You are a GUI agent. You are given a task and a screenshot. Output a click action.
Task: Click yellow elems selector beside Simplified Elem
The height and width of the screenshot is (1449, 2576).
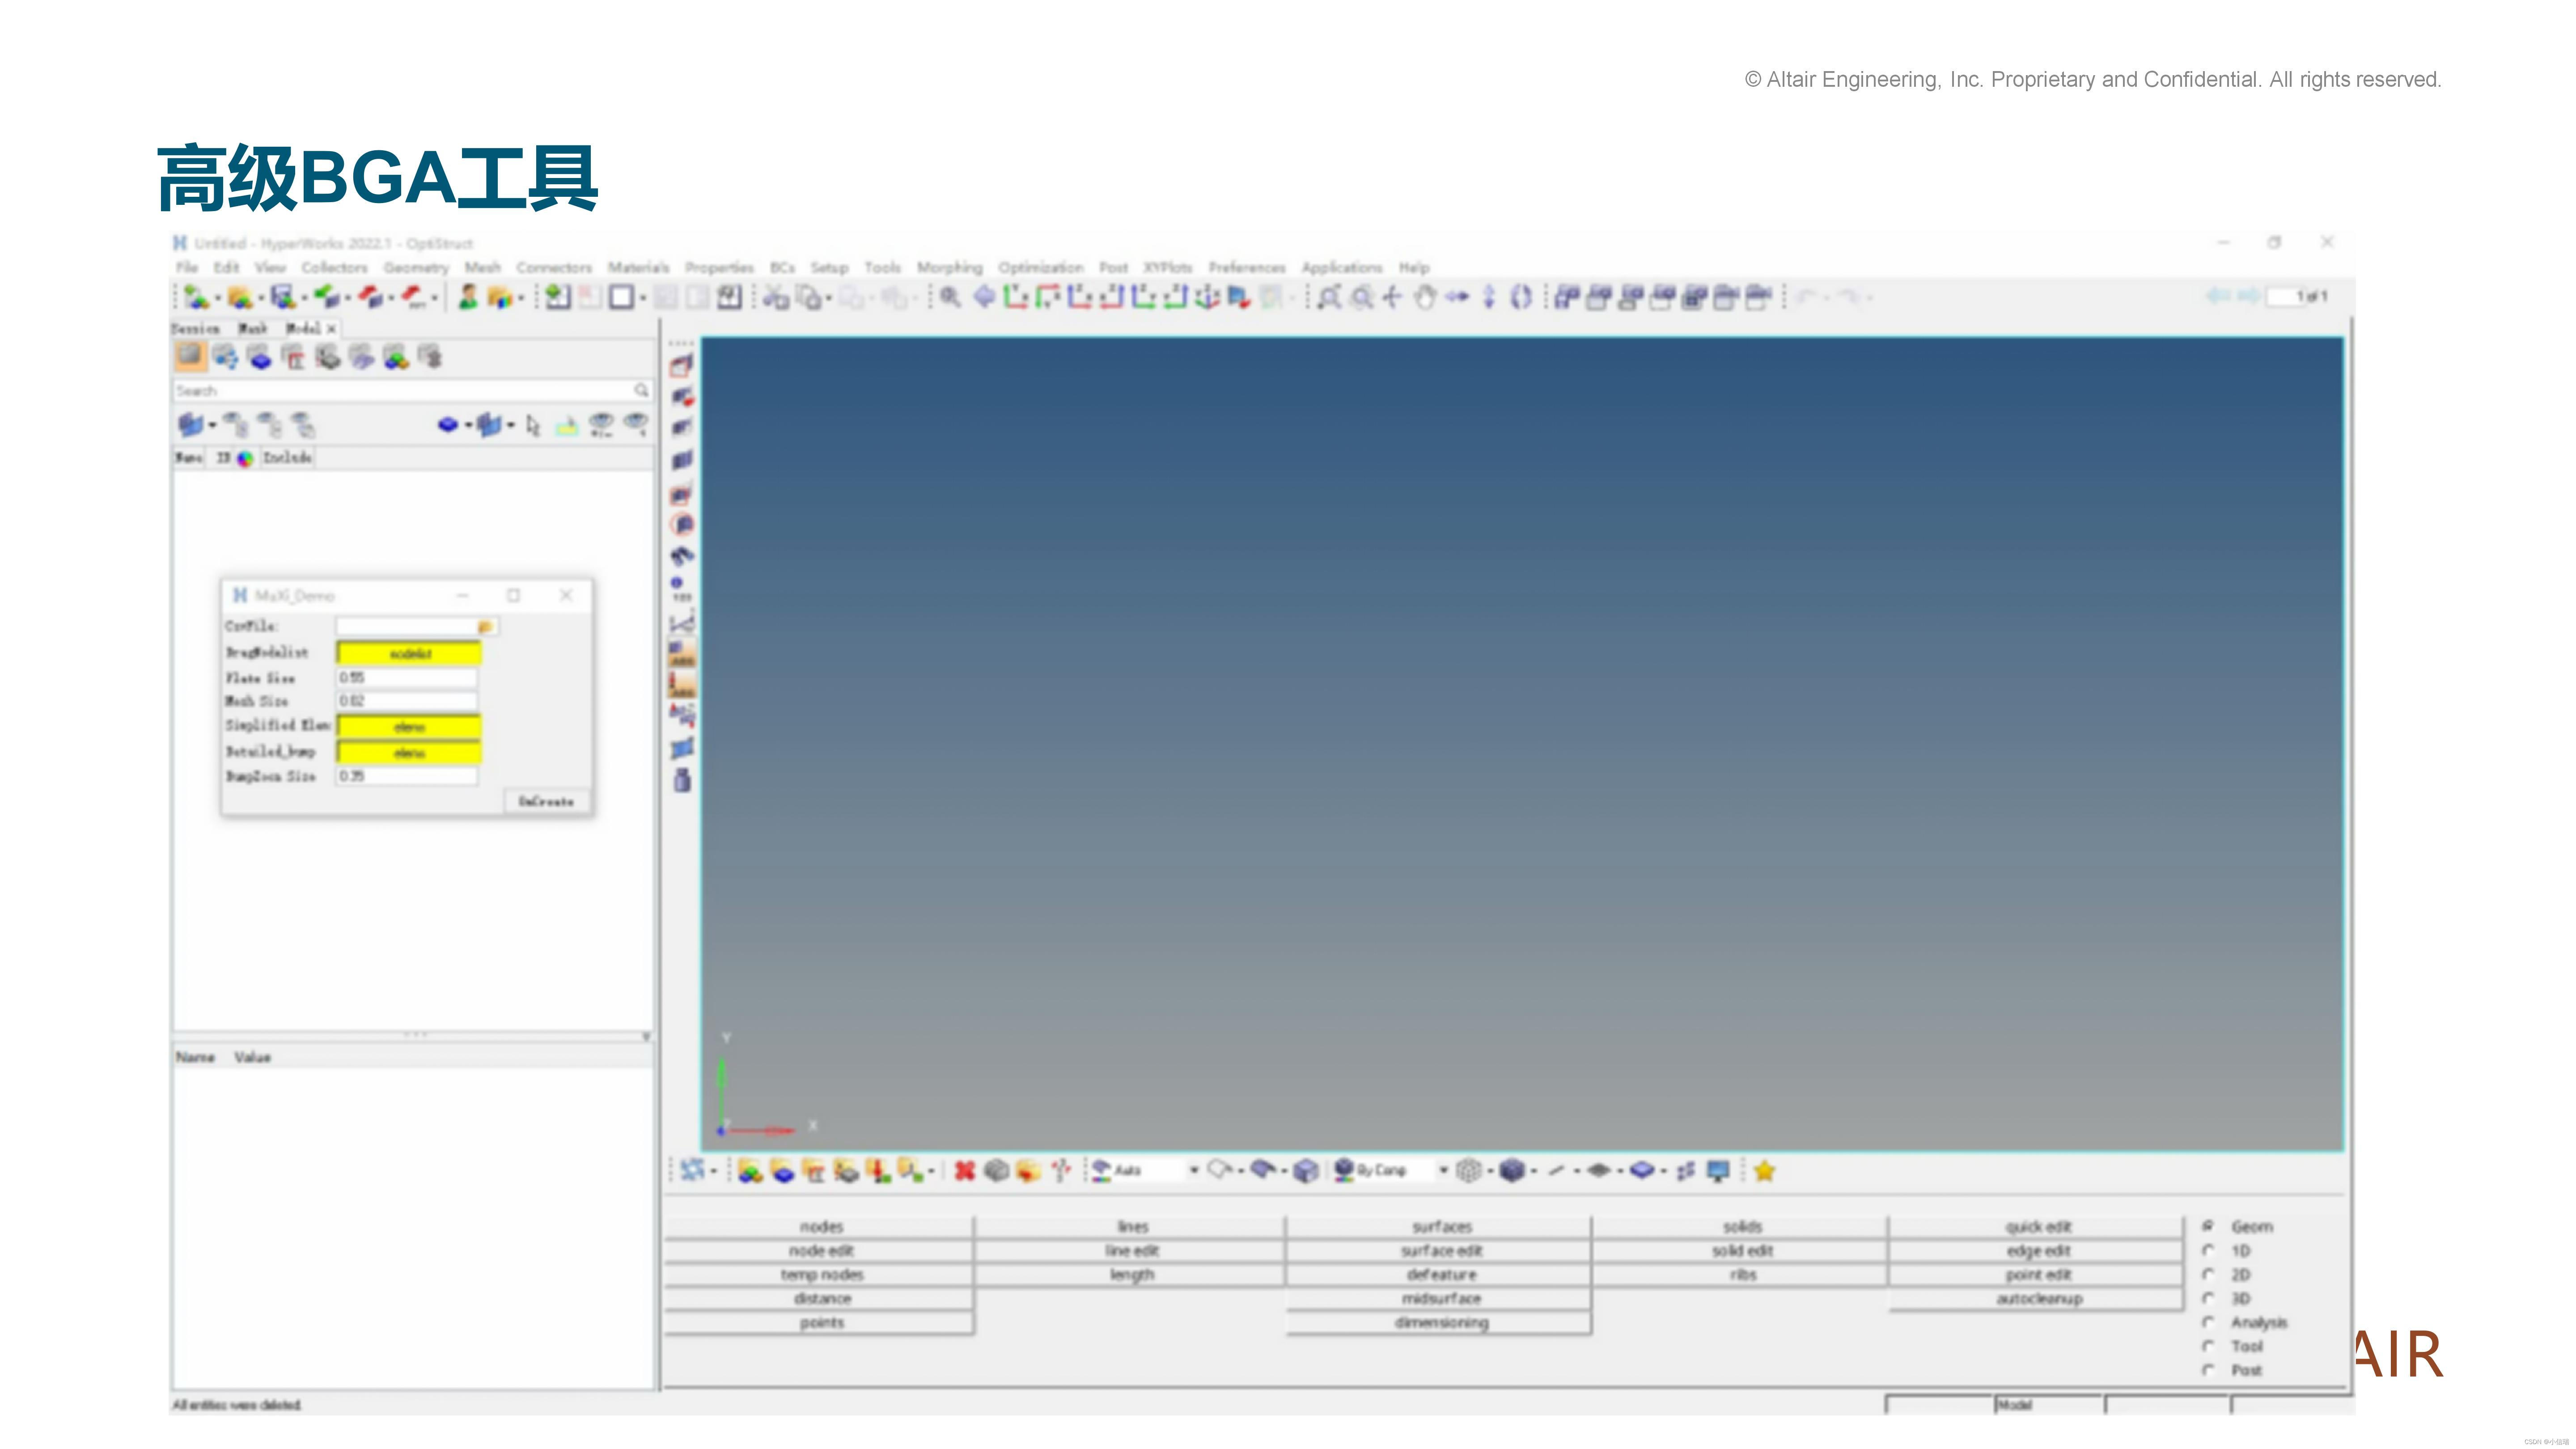coord(409,727)
